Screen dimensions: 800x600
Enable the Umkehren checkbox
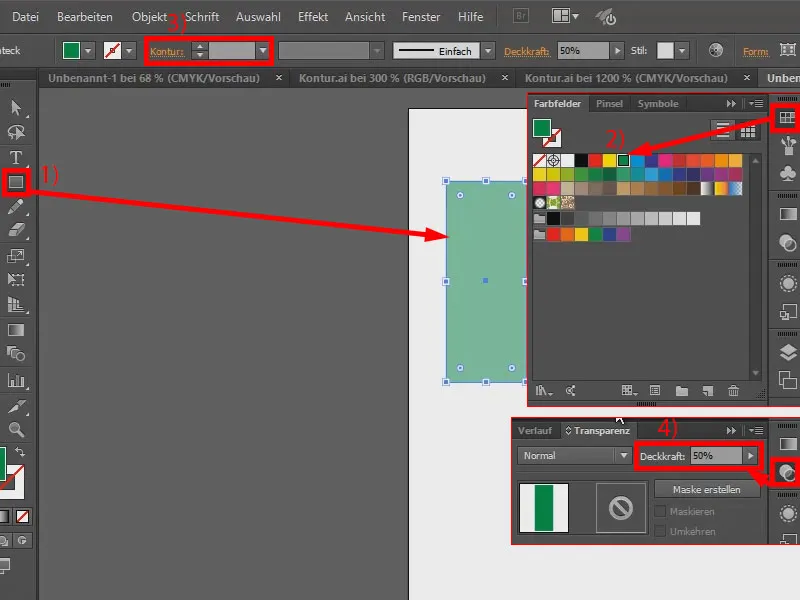(x=660, y=531)
